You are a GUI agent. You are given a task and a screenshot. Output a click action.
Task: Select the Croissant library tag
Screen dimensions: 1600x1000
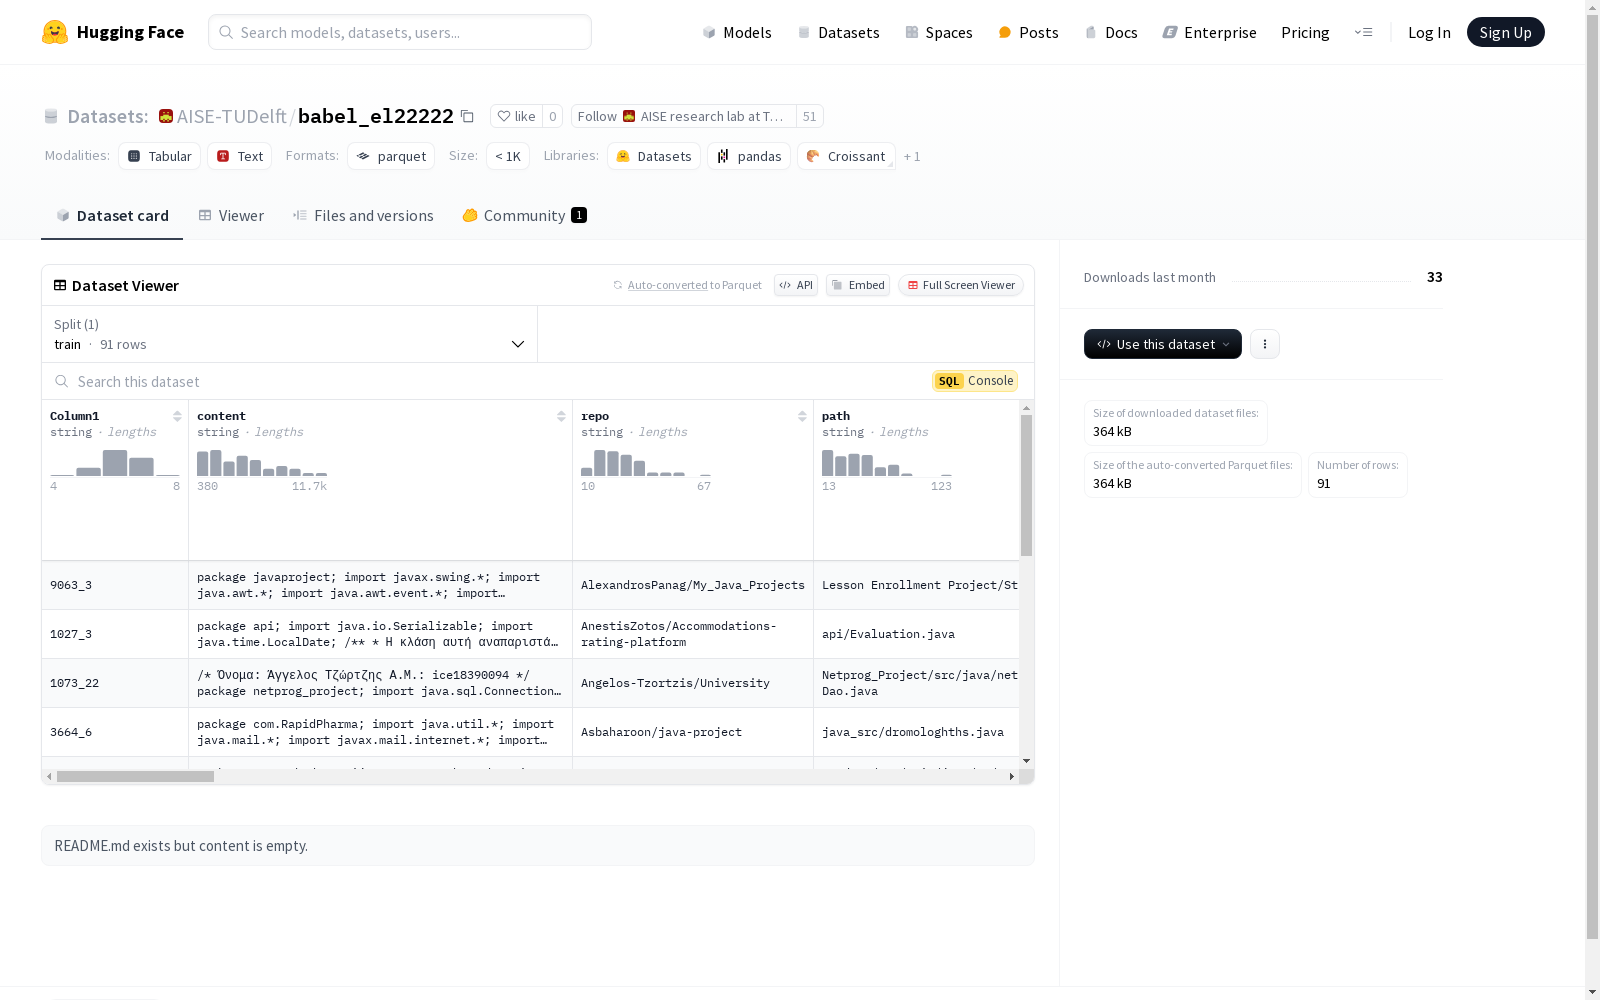click(846, 156)
